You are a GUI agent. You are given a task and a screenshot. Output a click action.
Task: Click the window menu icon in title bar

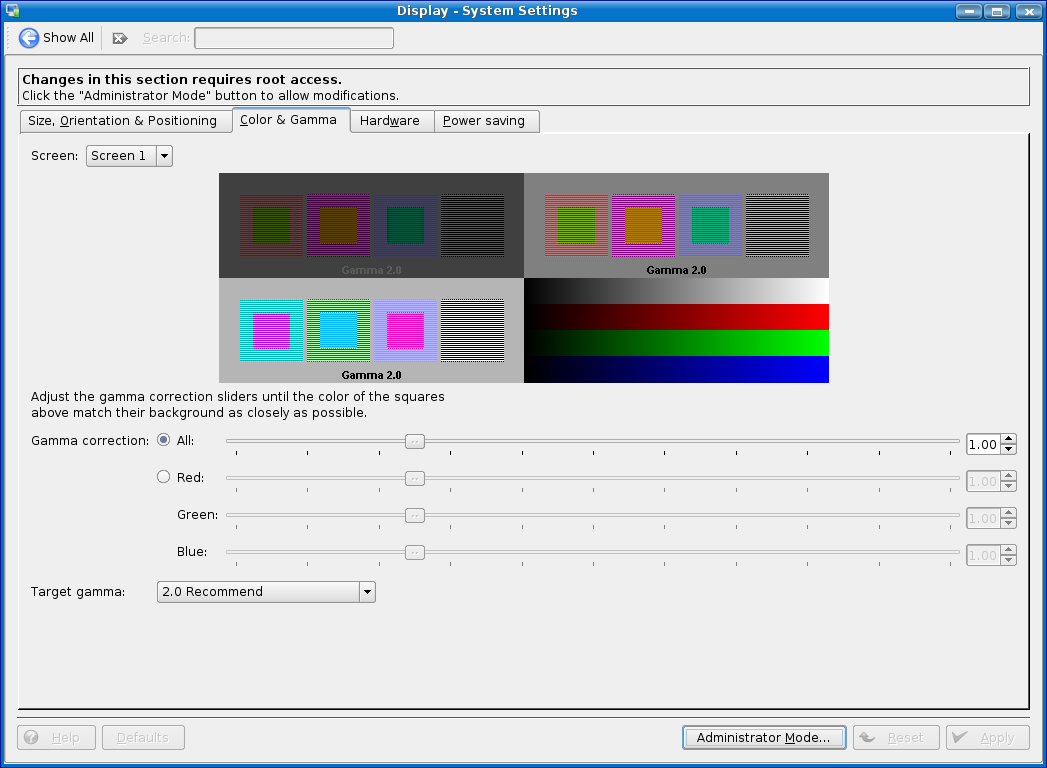[x=13, y=11]
